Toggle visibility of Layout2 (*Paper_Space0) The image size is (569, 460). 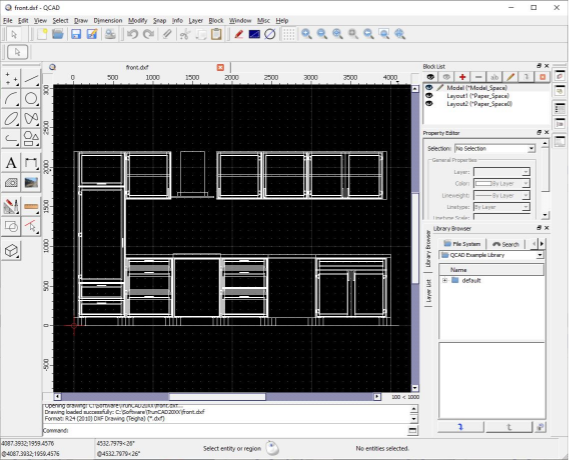click(x=429, y=104)
